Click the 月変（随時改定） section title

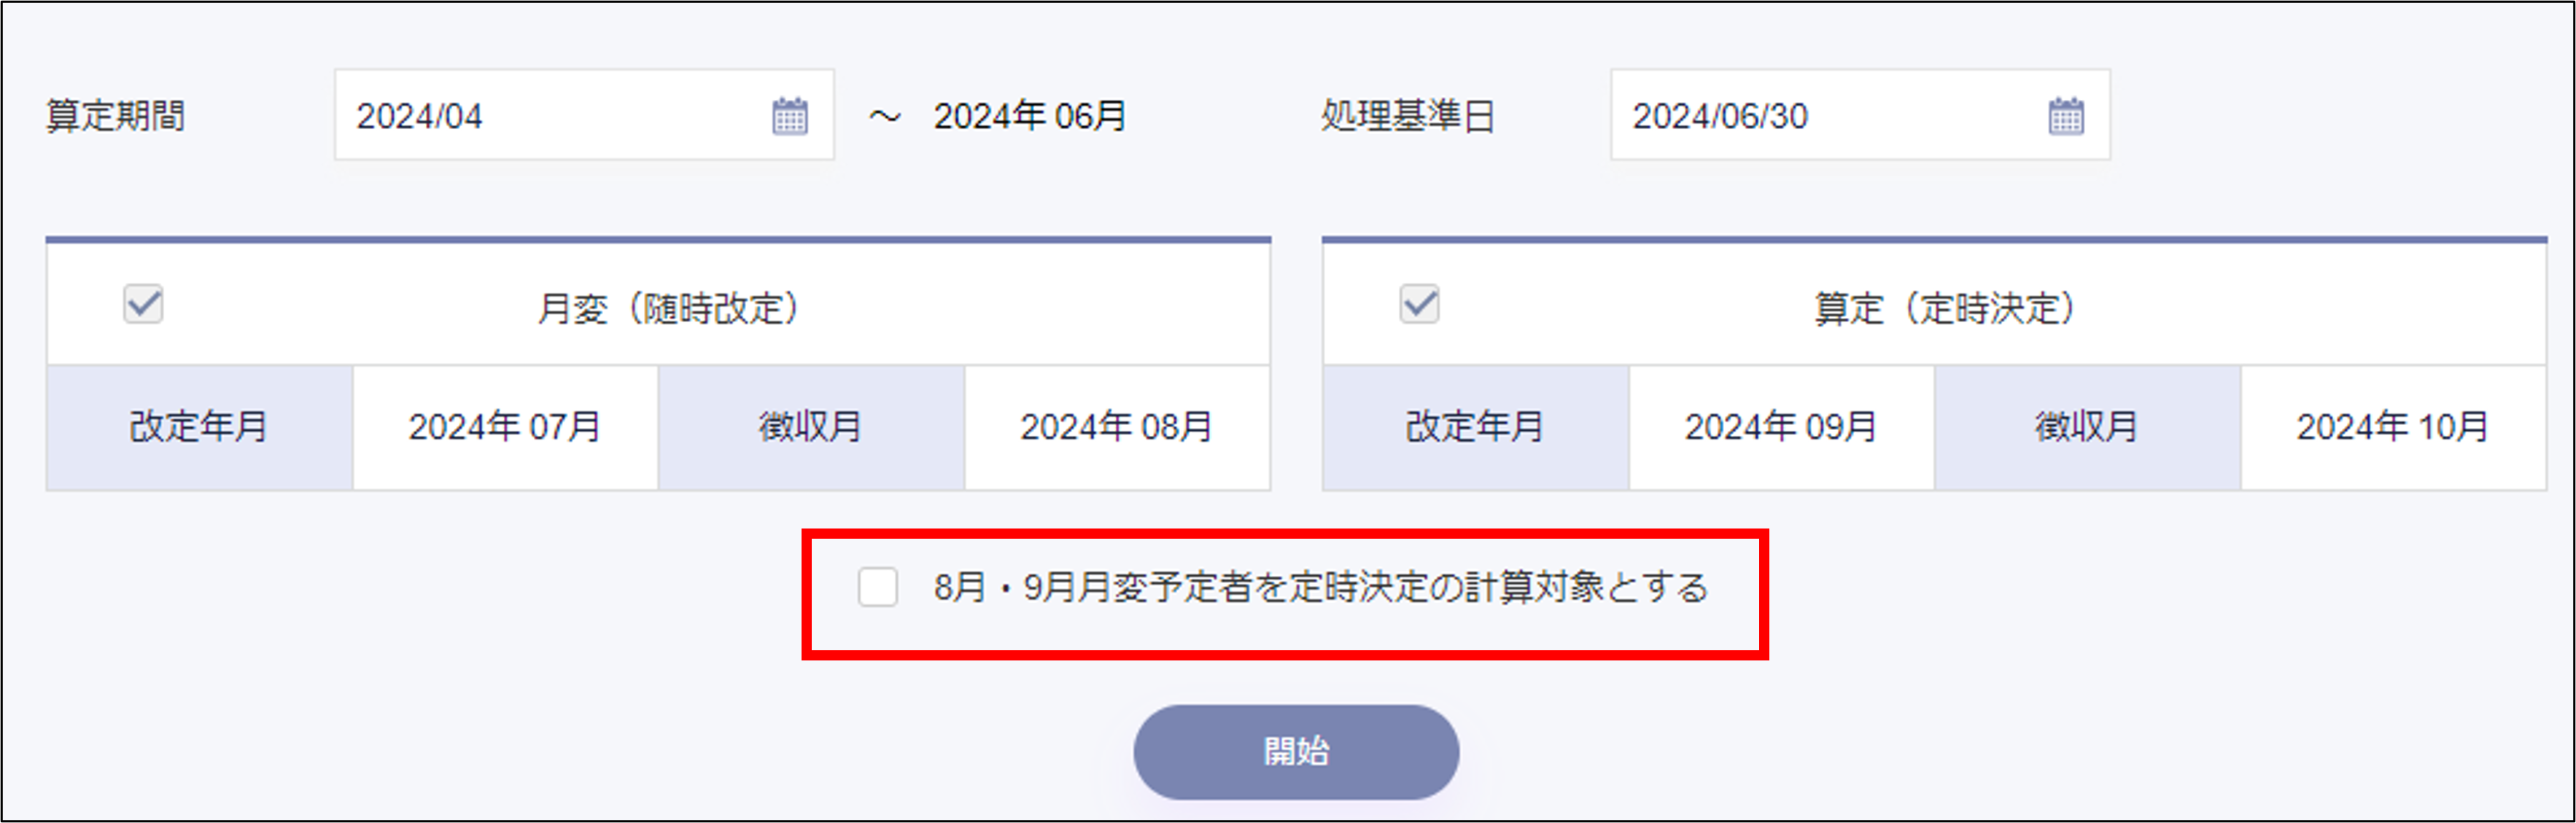(x=669, y=308)
